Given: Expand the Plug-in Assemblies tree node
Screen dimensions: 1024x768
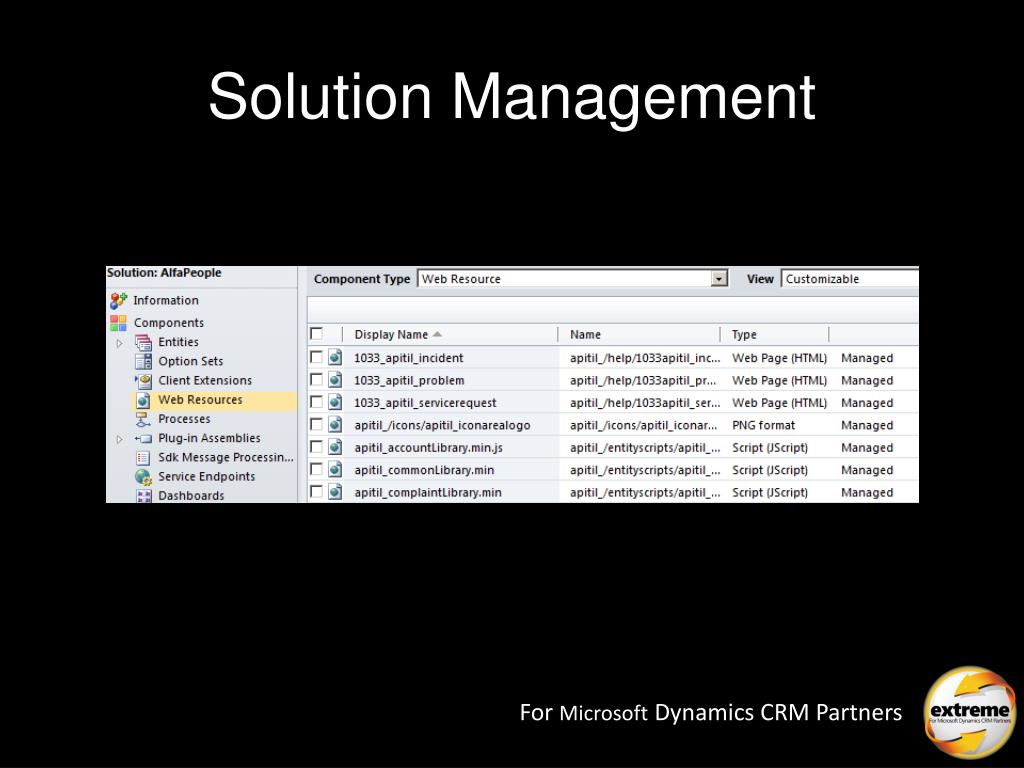Looking at the screenshot, I should click(x=120, y=440).
